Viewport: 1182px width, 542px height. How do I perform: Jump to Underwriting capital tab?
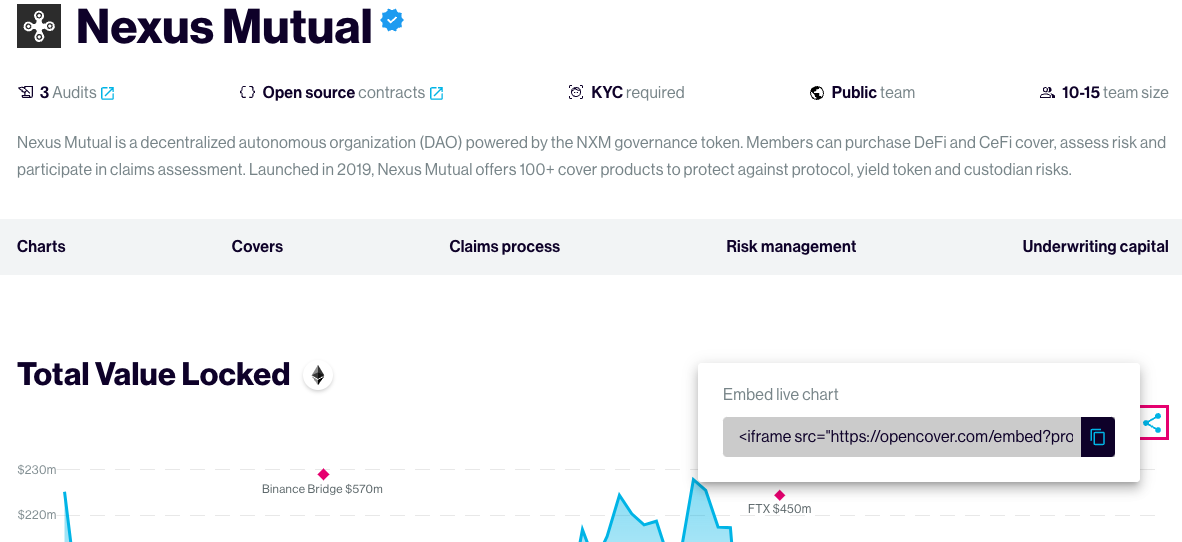[1095, 247]
